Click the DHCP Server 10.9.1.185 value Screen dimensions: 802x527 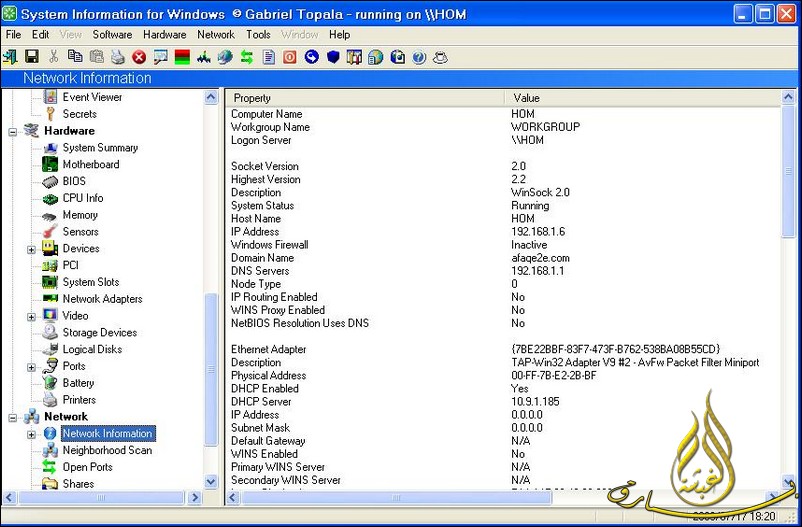click(535, 402)
